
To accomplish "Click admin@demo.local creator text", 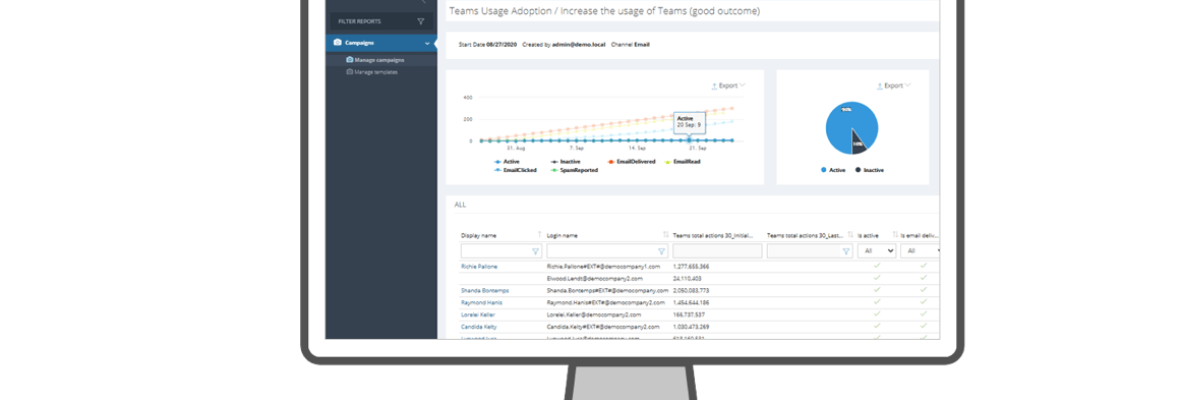I will [x=579, y=44].
